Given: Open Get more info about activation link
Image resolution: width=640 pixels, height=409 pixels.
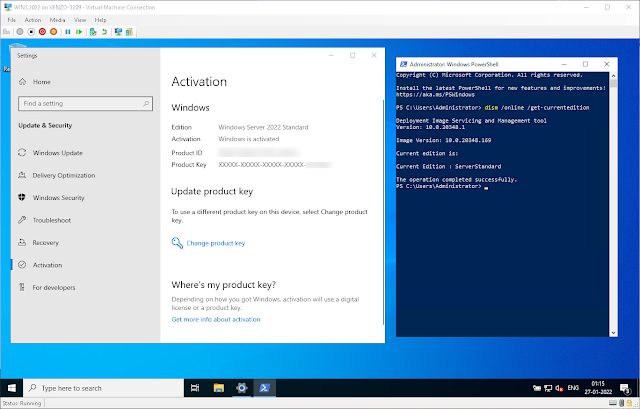Looking at the screenshot, I should [216, 319].
